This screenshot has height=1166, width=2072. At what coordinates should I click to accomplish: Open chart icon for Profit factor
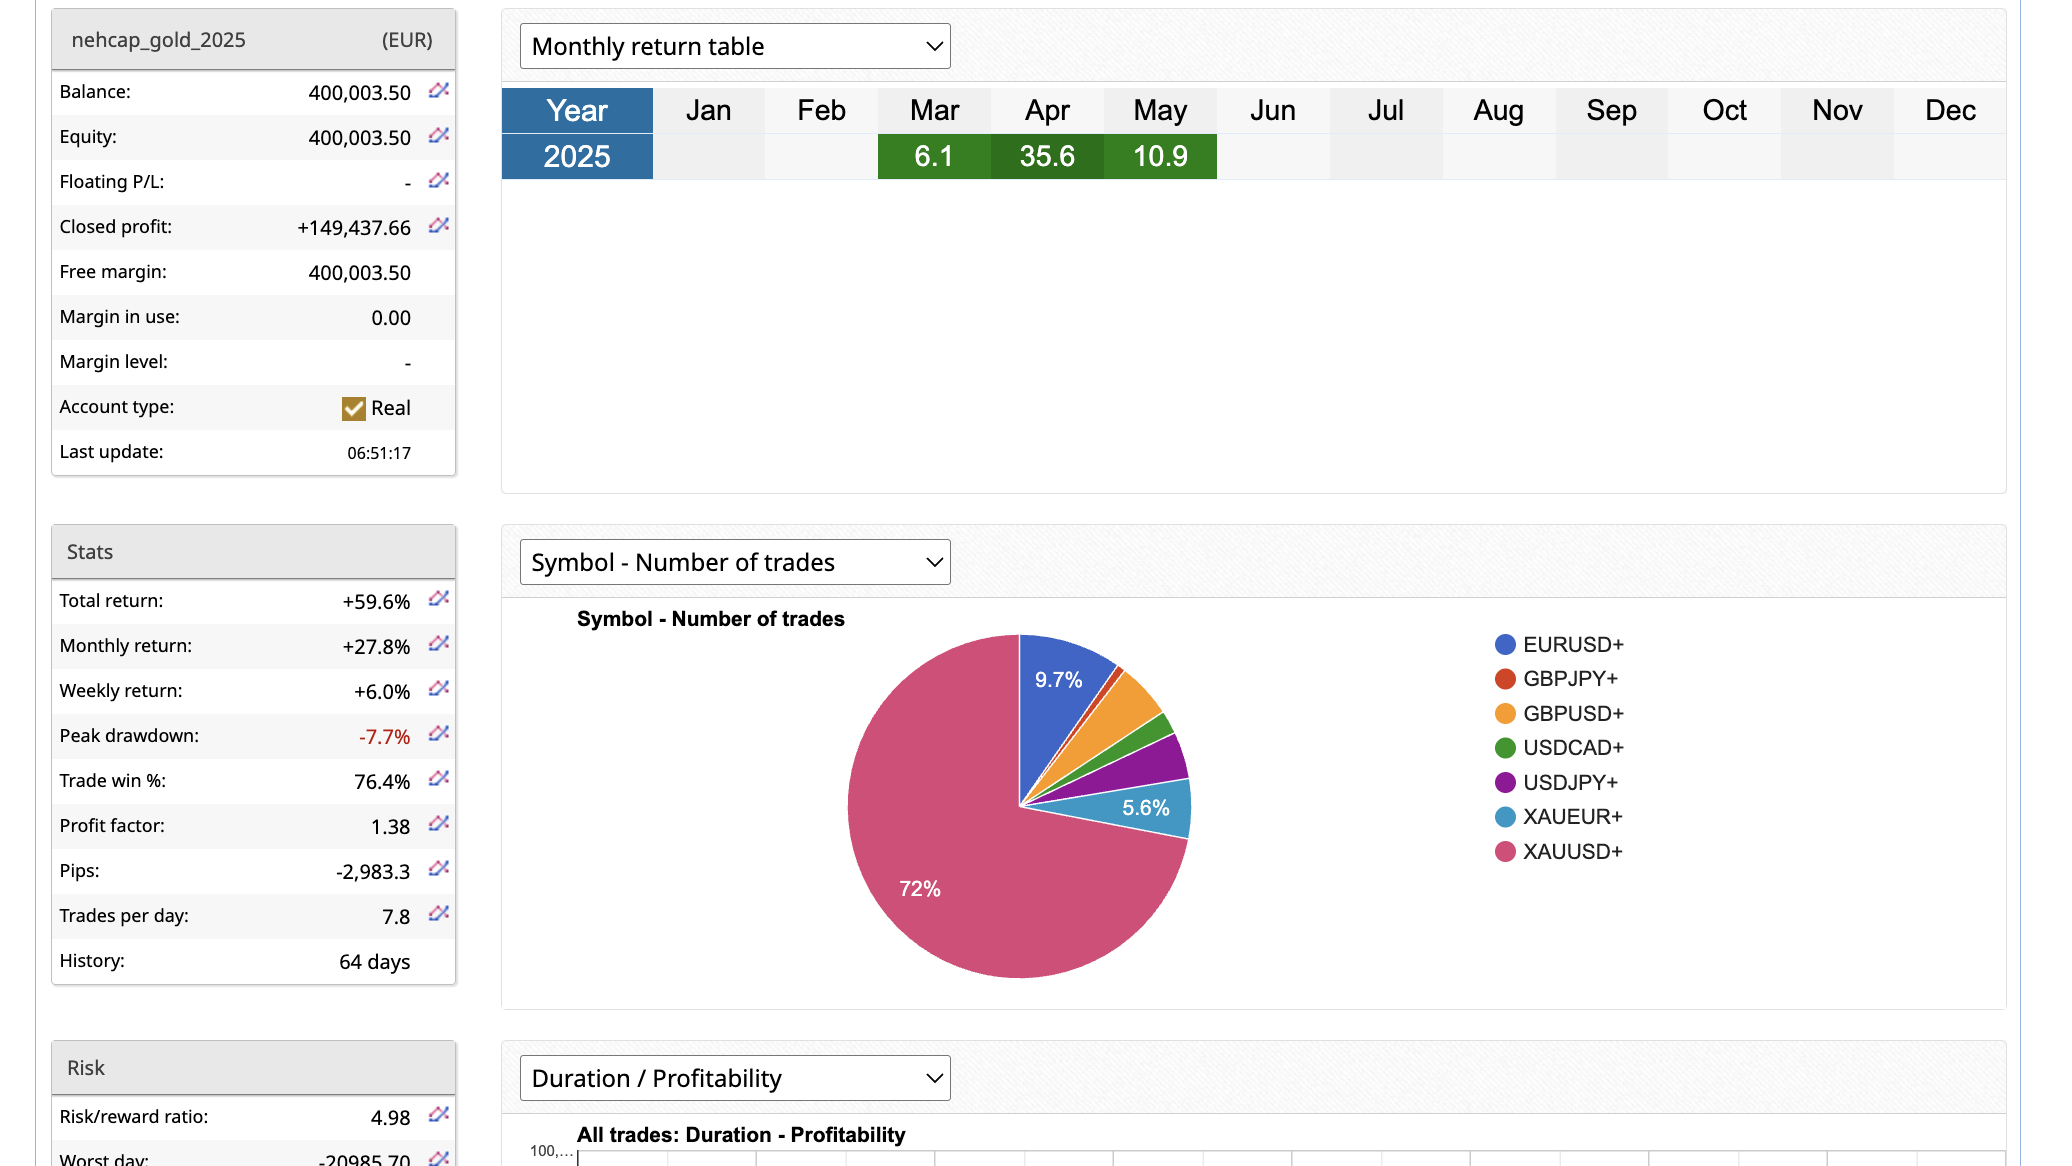click(x=438, y=824)
